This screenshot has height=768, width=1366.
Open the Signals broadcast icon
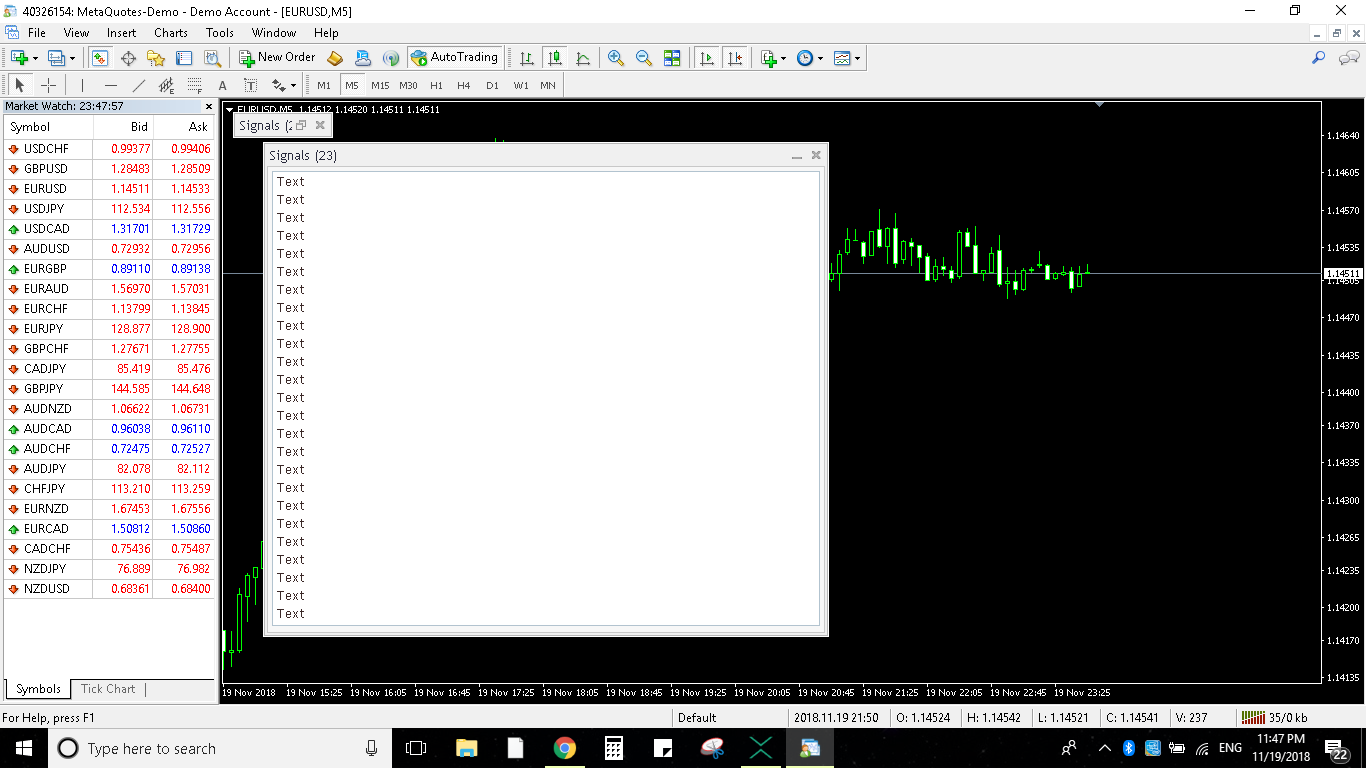click(391, 58)
